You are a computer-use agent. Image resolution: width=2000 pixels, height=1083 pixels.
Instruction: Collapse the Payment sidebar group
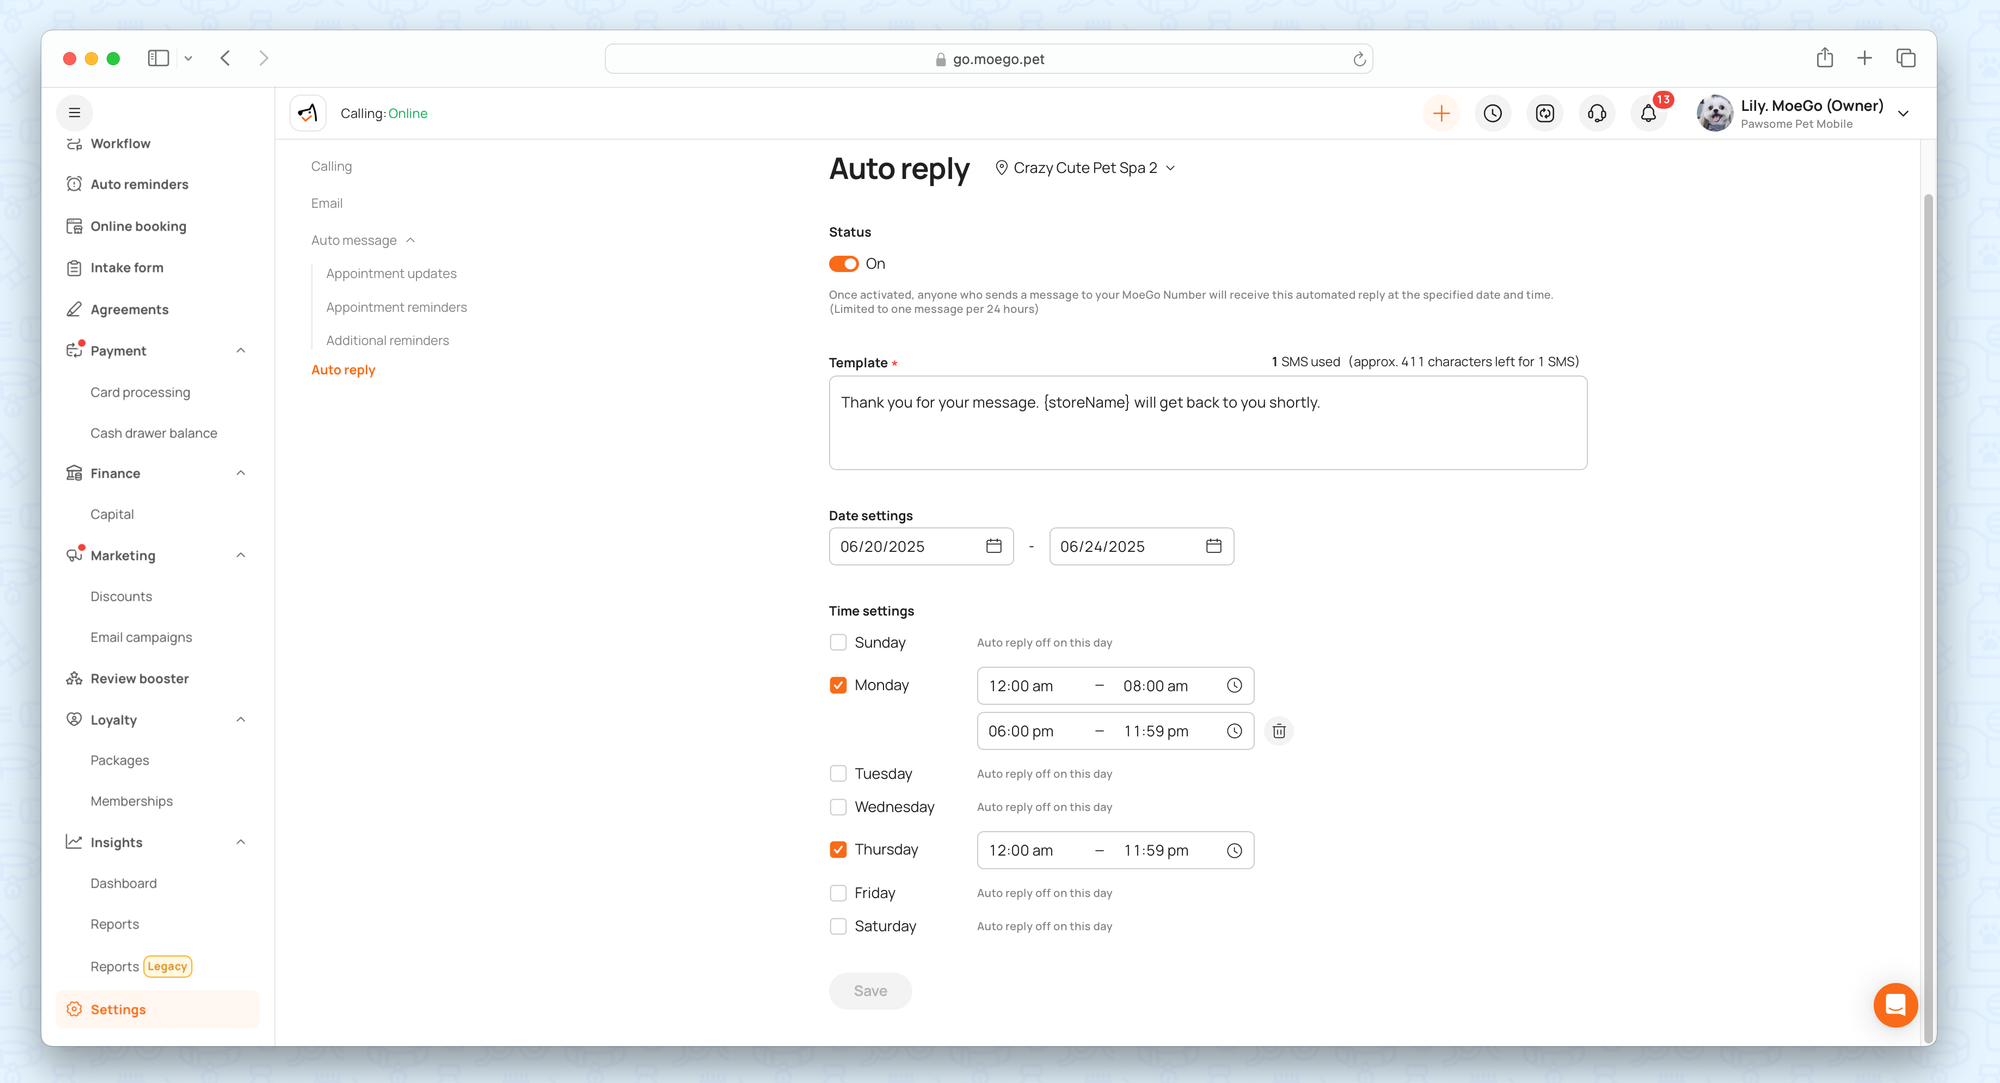pyautogui.click(x=240, y=351)
